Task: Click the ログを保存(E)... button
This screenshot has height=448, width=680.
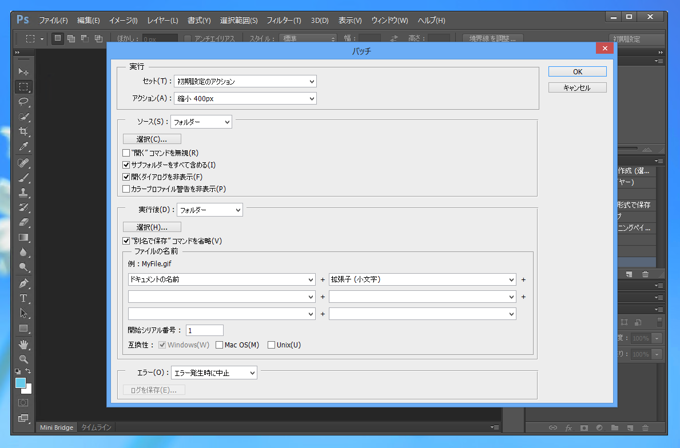Action: pos(154,390)
